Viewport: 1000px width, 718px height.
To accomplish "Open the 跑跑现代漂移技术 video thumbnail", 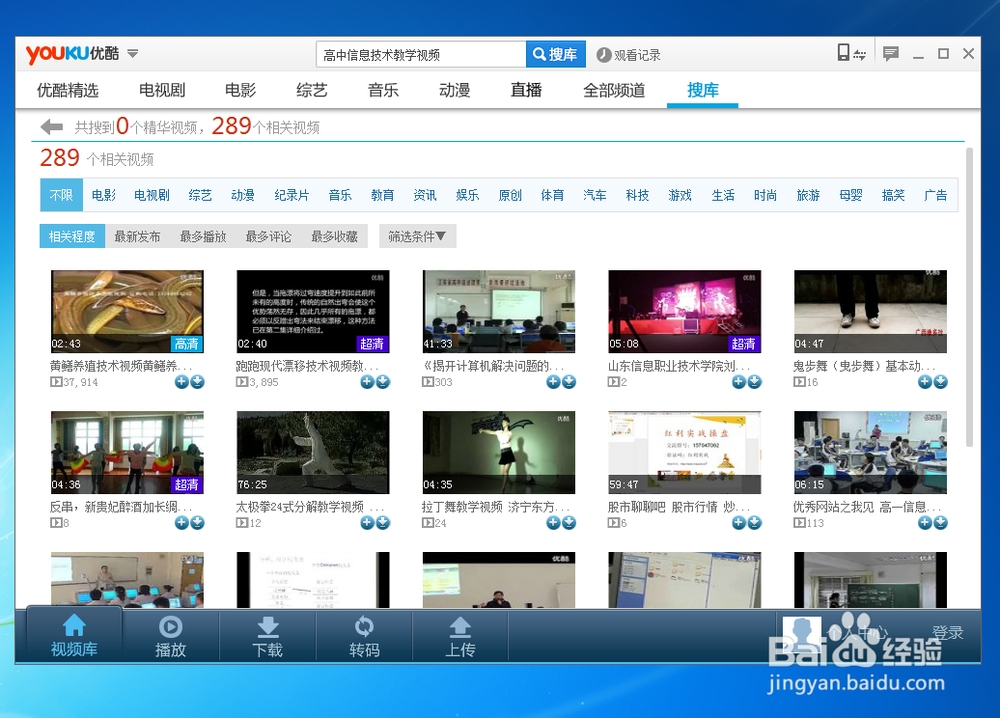I will 313,311.
